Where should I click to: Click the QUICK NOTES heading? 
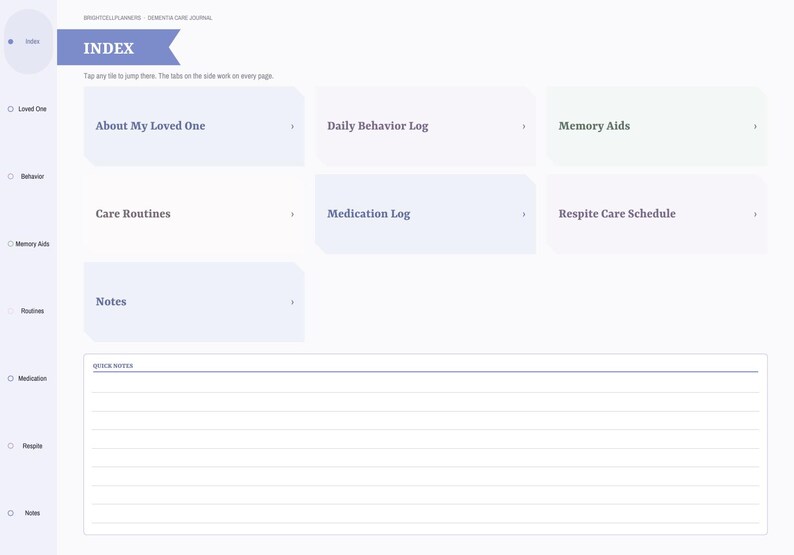[113, 366]
